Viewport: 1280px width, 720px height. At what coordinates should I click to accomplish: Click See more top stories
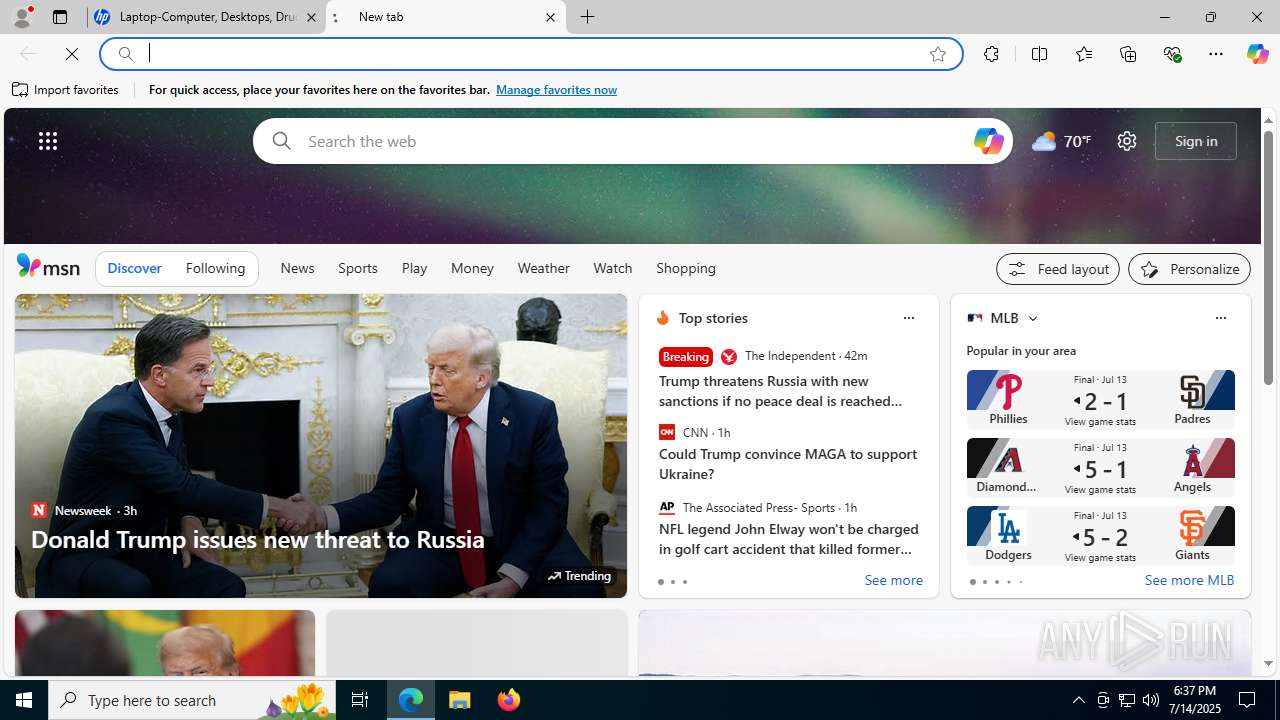893,581
